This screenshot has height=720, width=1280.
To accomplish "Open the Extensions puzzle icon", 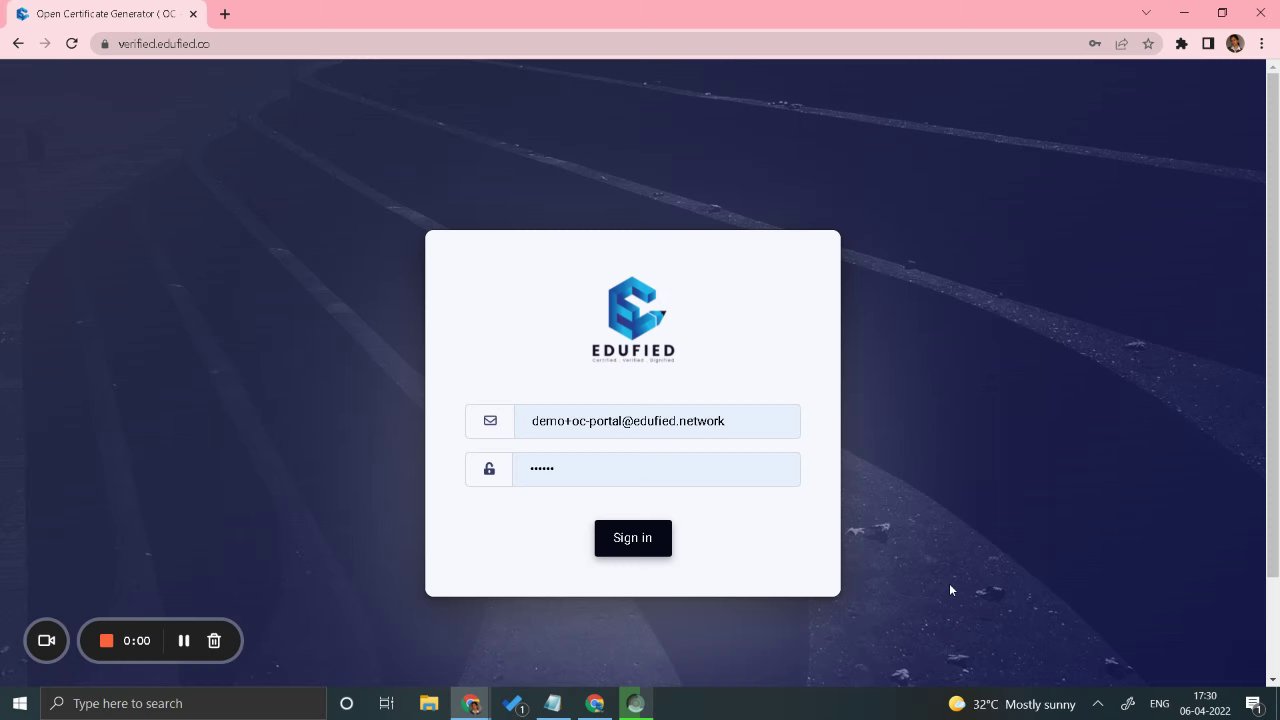I will tap(1182, 44).
